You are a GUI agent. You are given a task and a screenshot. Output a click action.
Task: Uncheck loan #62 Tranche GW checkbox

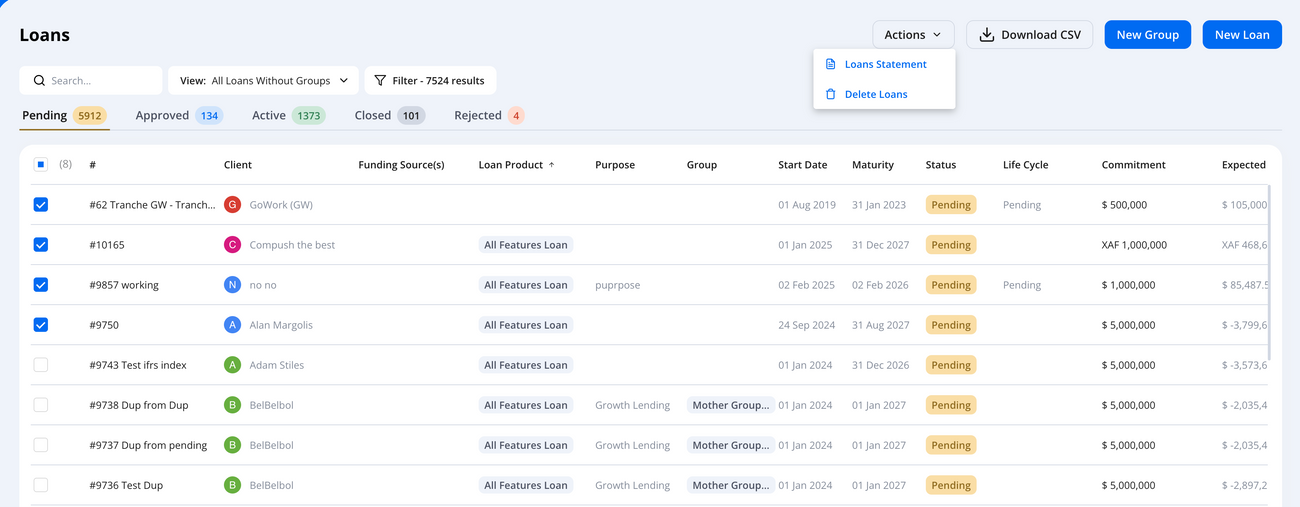41,204
